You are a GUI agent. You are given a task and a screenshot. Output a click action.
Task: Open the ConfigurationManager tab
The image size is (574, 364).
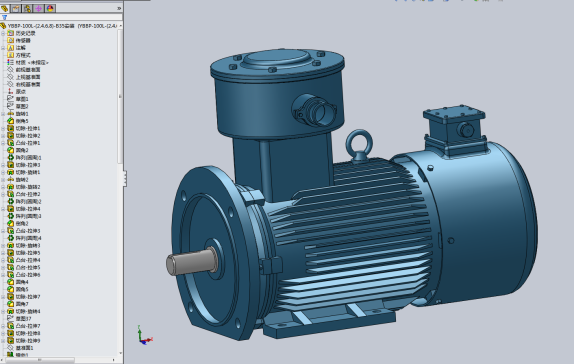pos(27,8)
